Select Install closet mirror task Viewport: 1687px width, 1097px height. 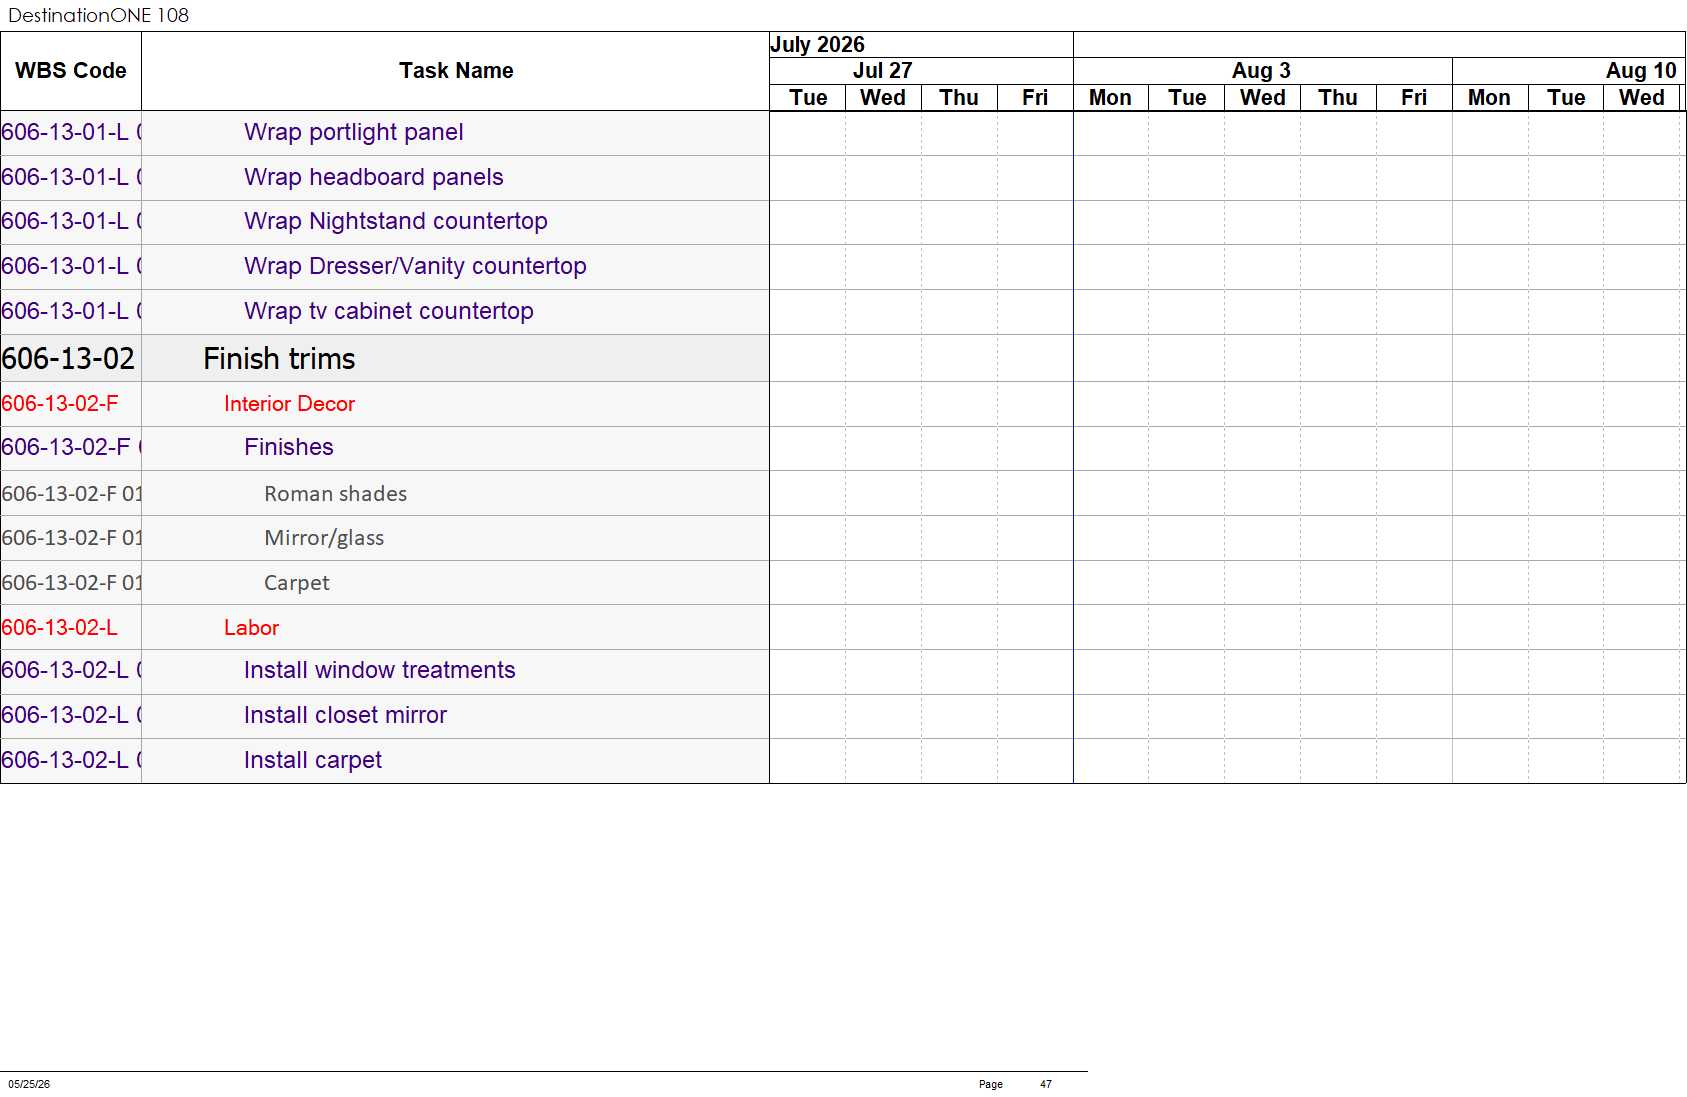point(345,715)
